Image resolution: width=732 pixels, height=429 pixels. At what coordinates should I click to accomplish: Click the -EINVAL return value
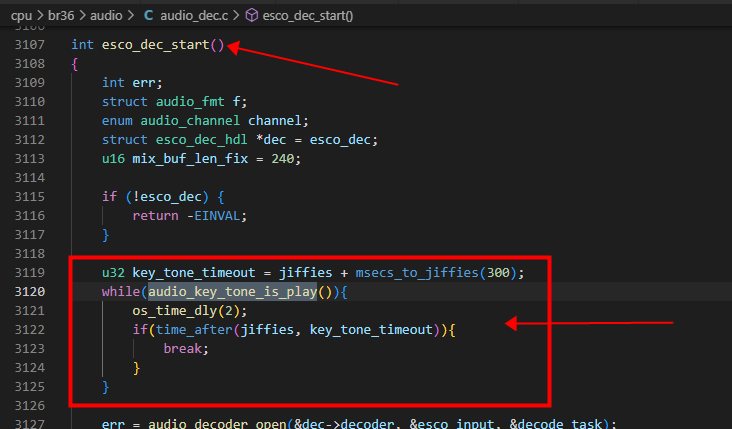[213, 216]
